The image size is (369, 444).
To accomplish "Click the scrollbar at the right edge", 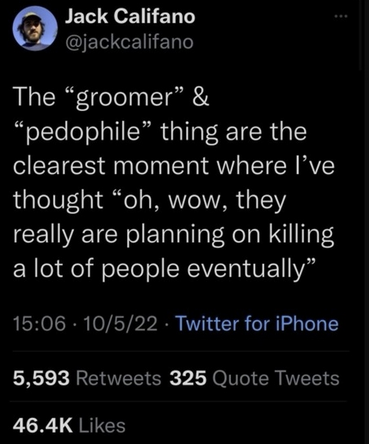I will point(361,35).
